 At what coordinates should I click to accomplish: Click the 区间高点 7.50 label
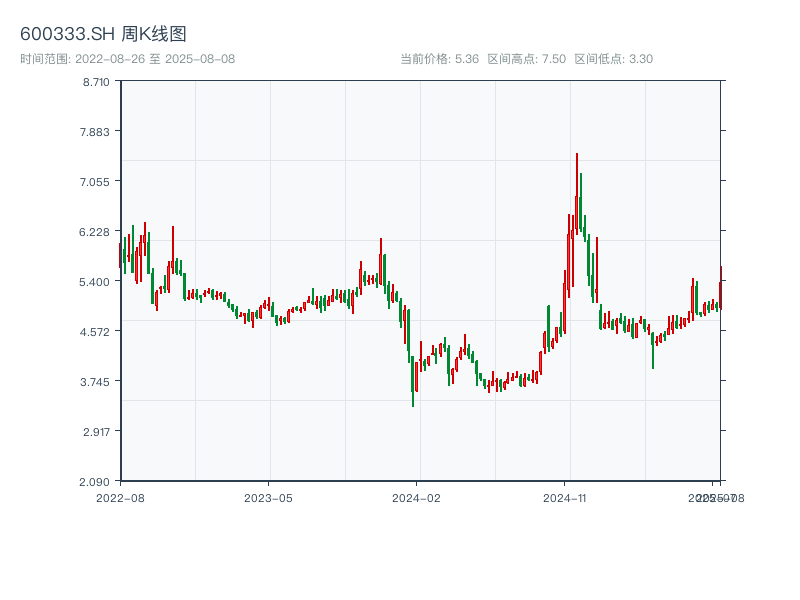(526, 59)
